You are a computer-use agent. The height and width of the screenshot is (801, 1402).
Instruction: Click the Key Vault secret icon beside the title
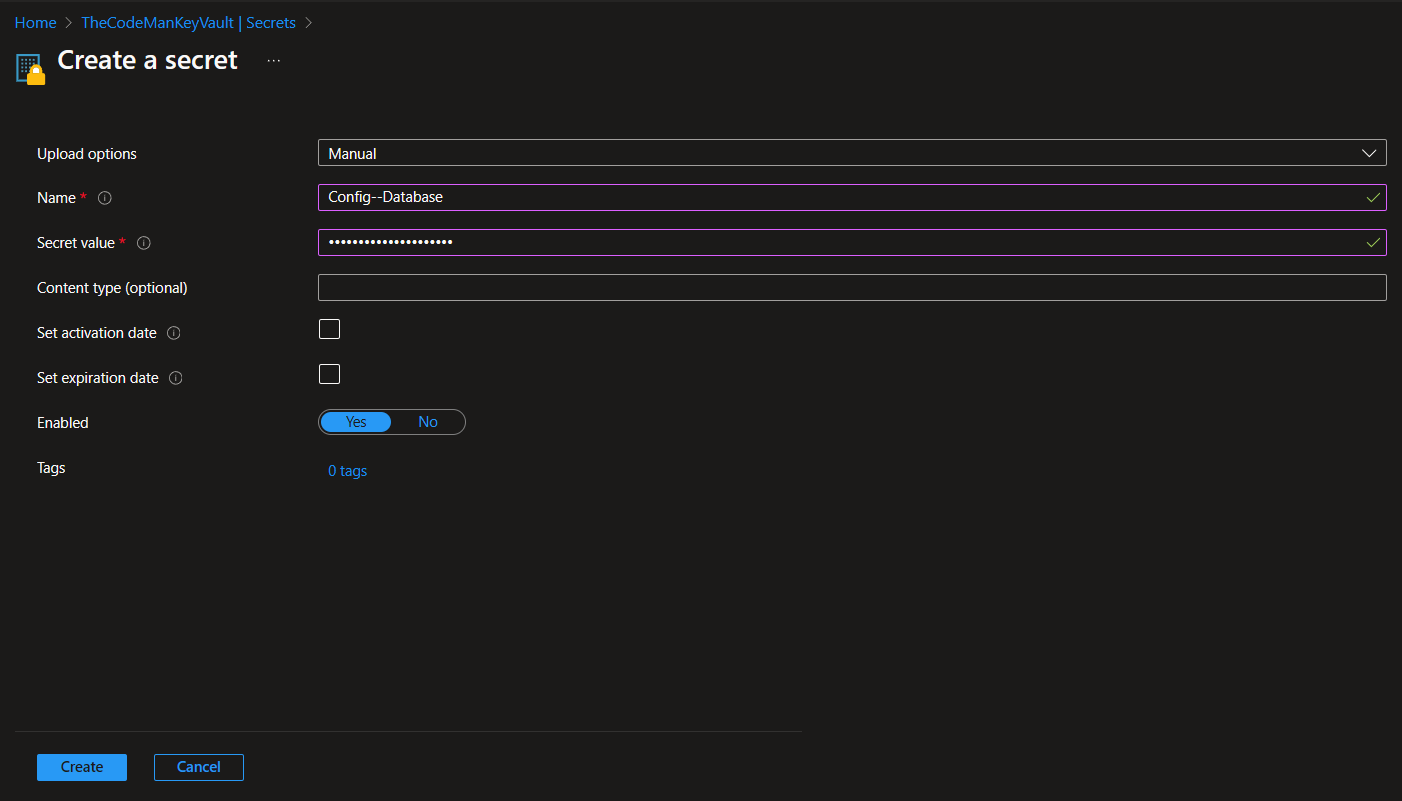click(31, 68)
